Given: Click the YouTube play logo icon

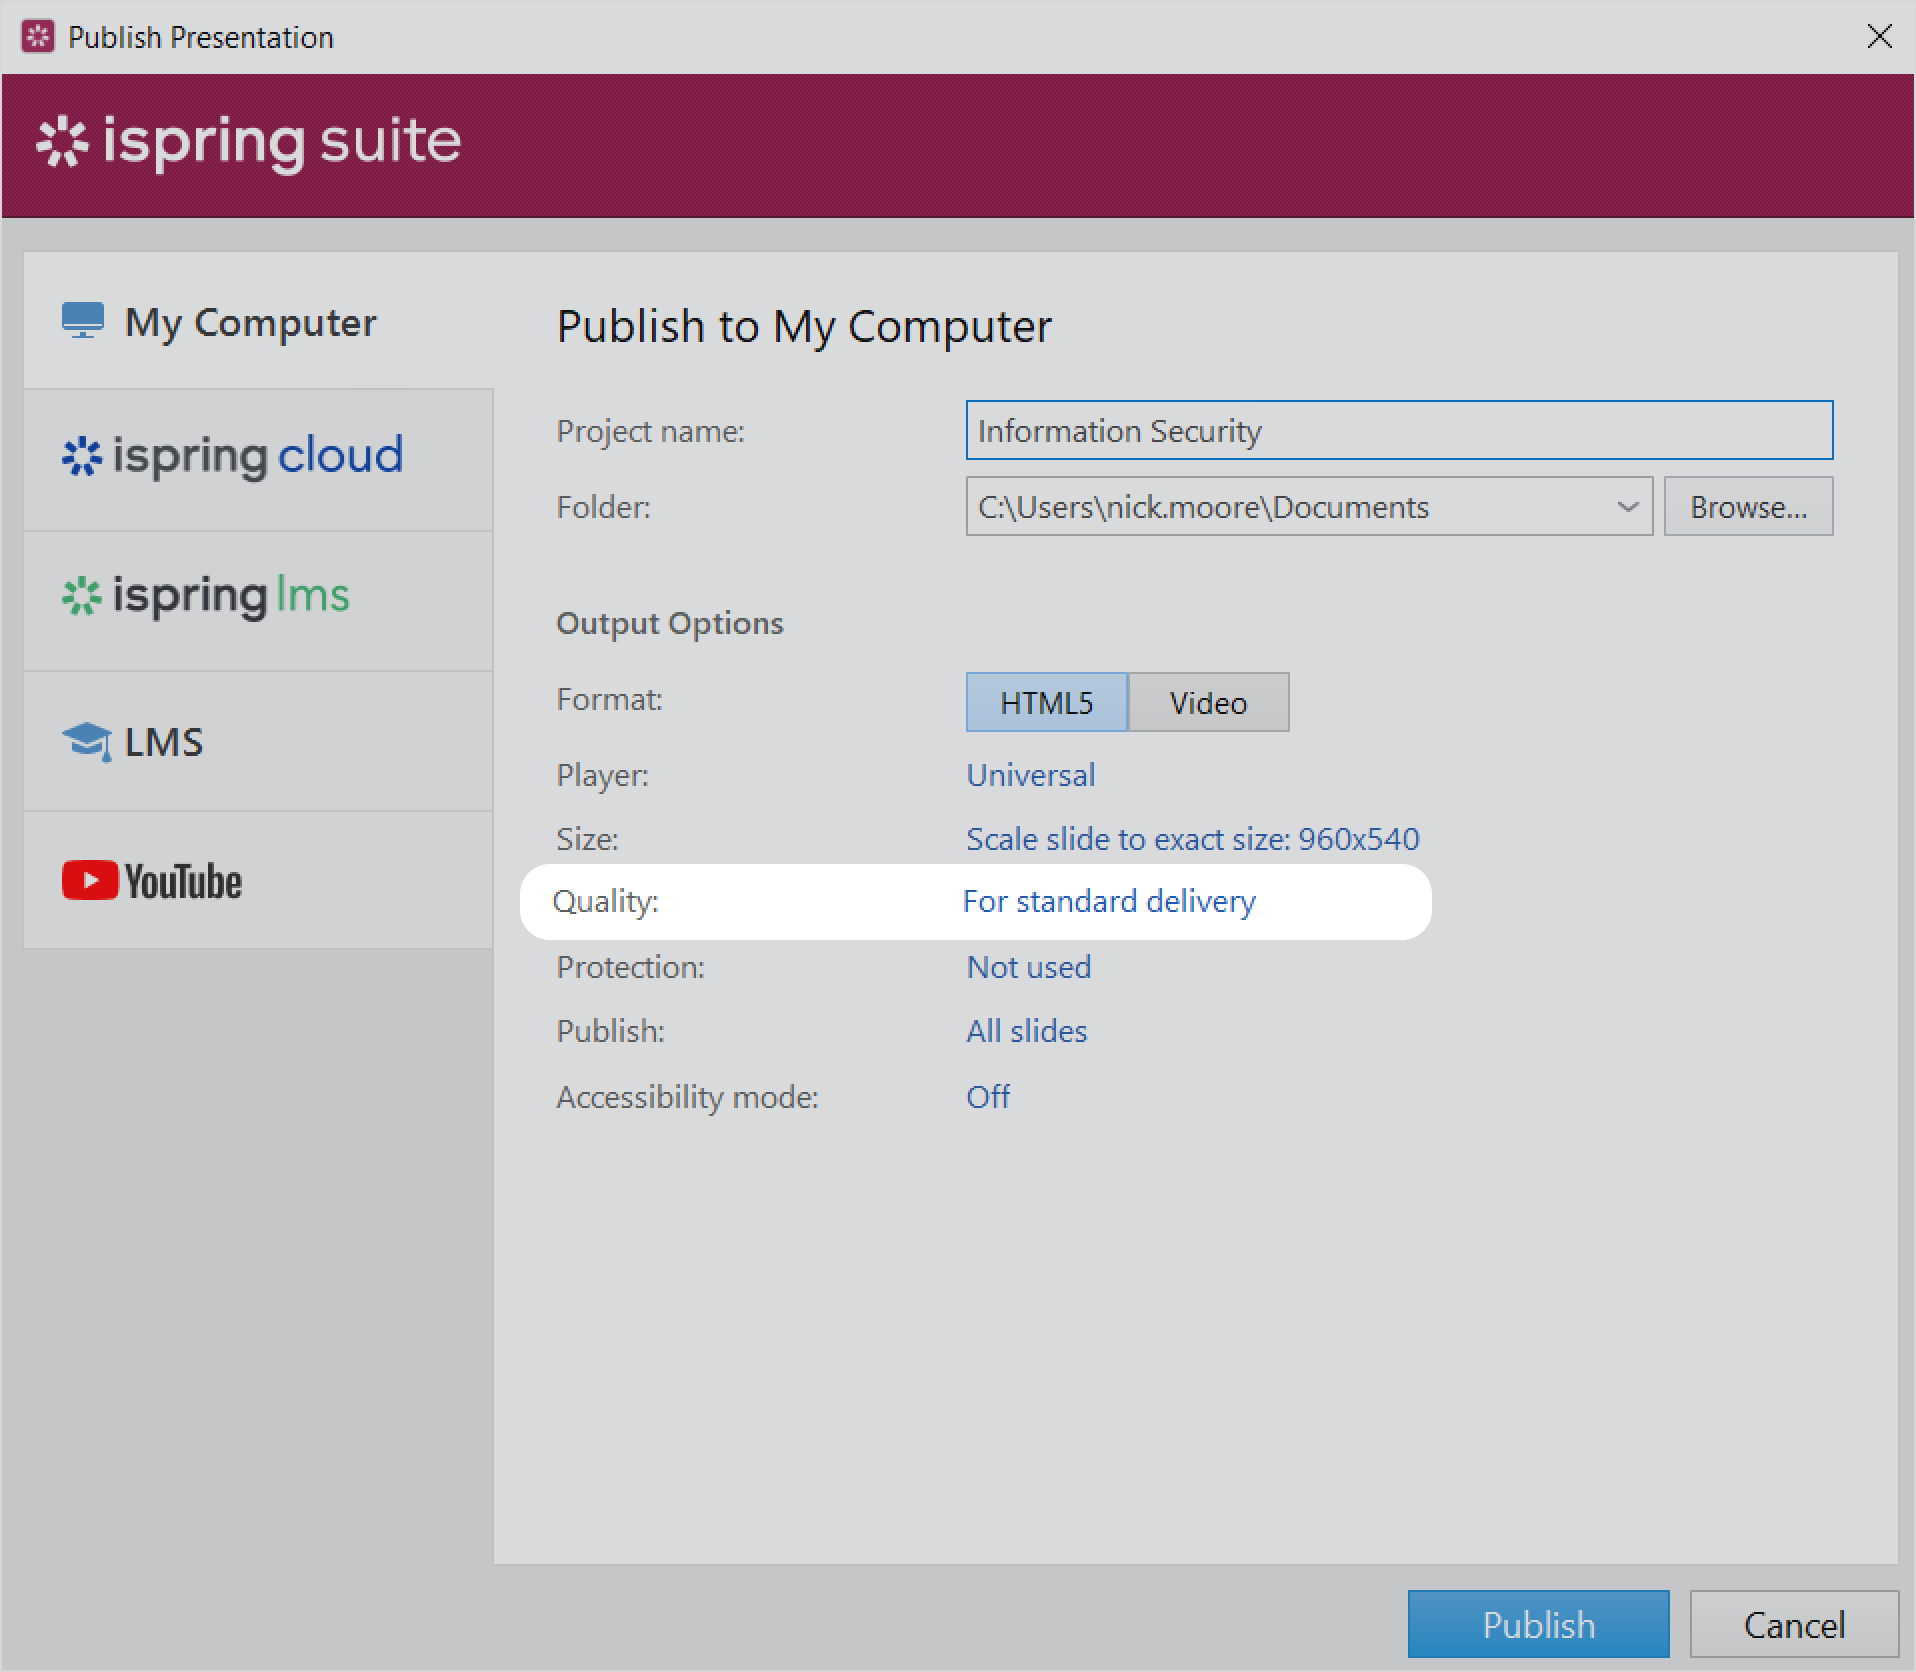Looking at the screenshot, I should click(x=90, y=881).
